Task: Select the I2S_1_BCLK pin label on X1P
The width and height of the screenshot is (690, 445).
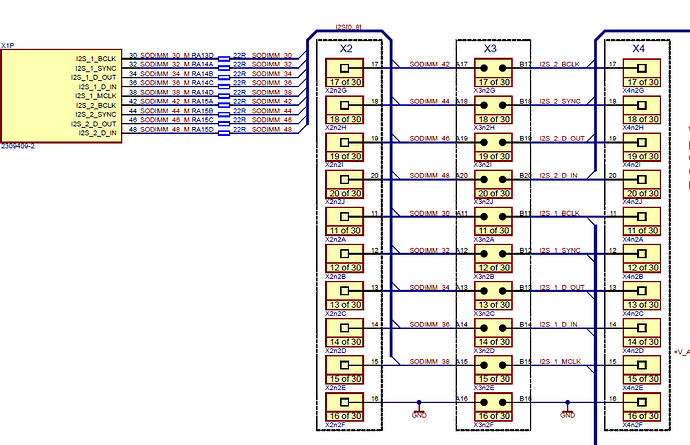Action: (x=97, y=60)
